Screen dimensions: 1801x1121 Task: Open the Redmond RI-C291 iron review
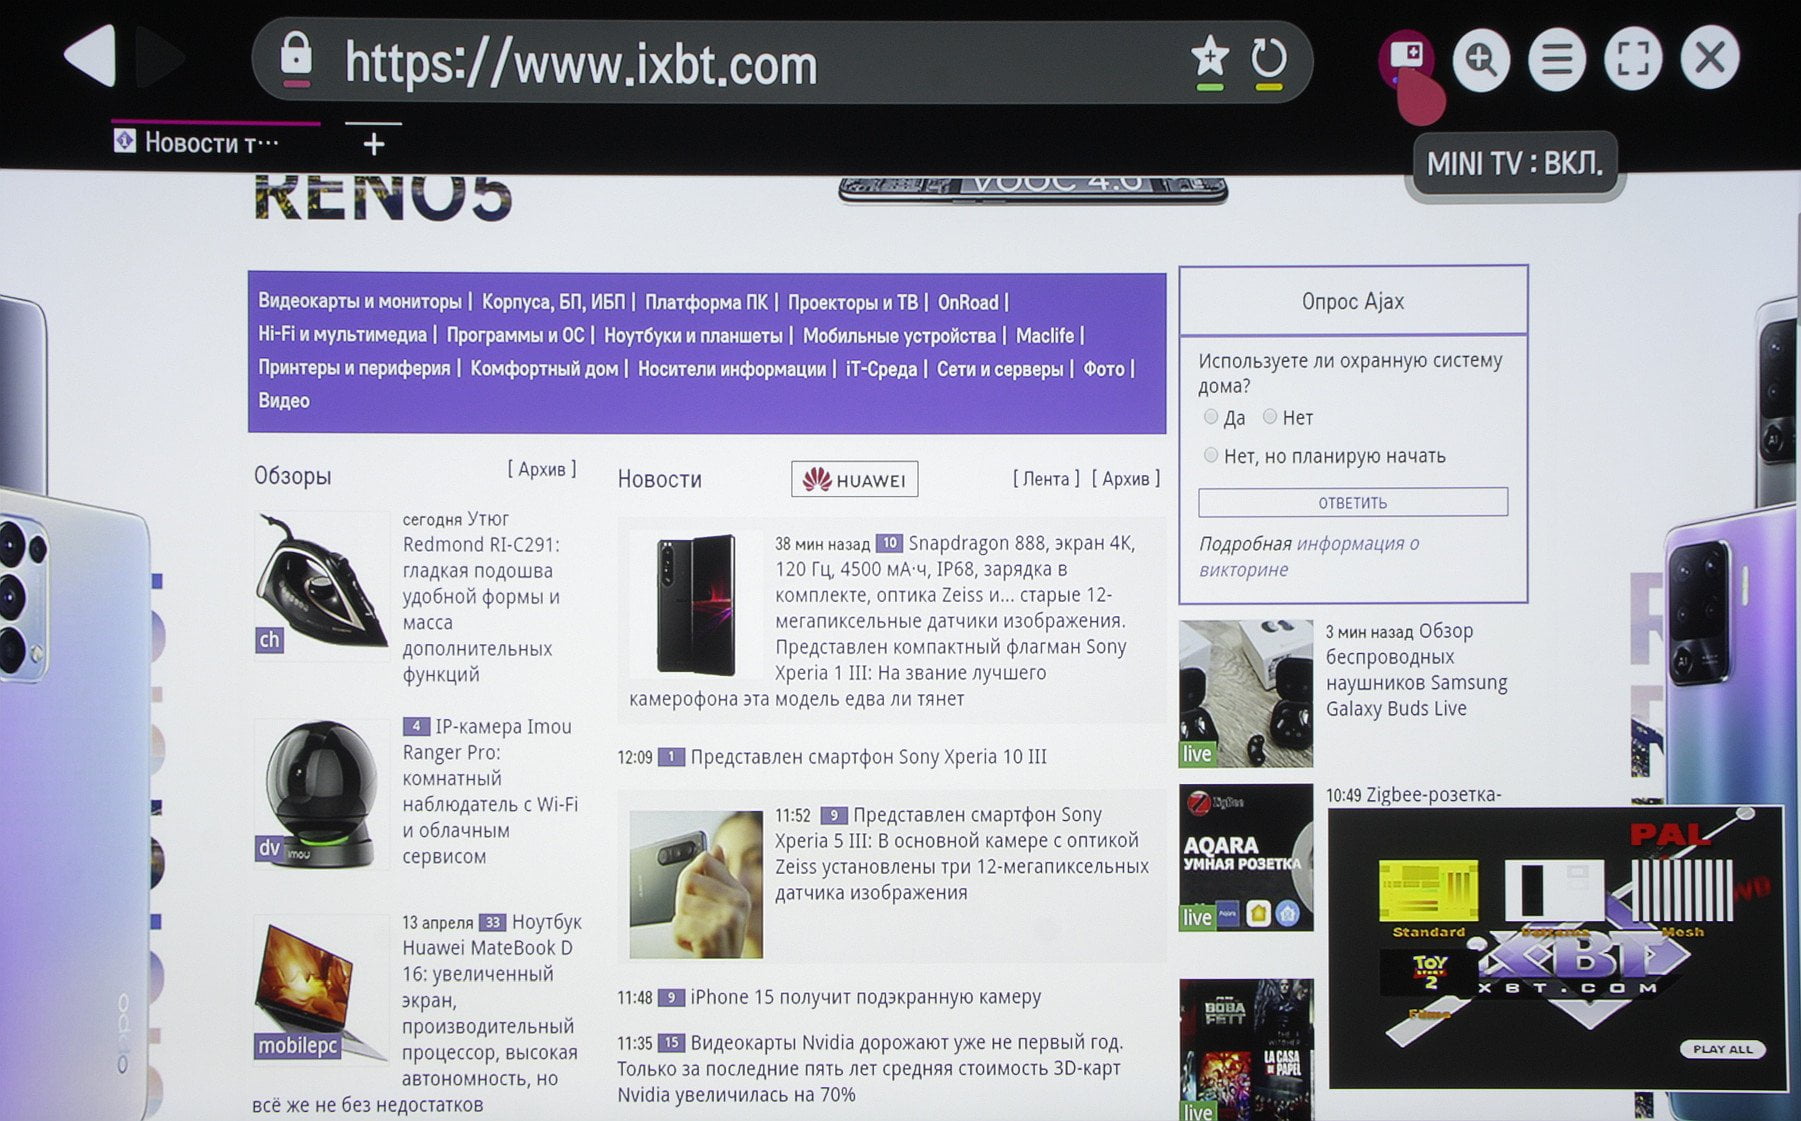(481, 596)
